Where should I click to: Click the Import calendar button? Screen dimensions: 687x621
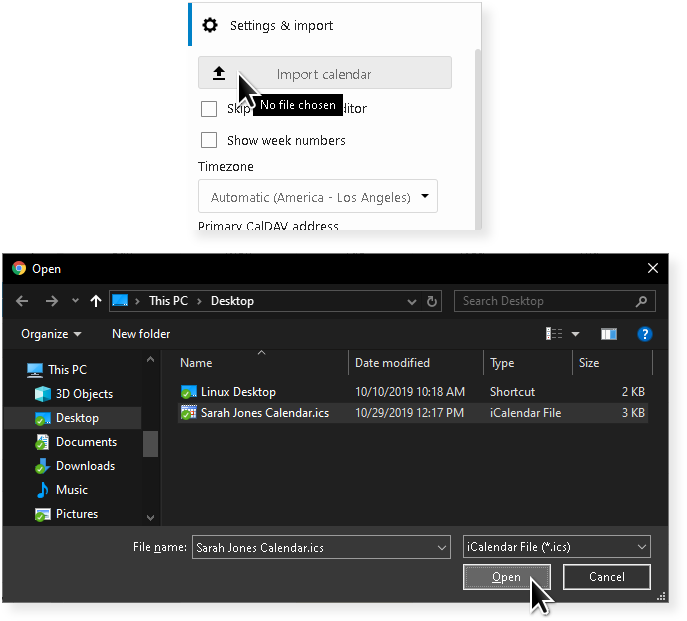point(324,74)
